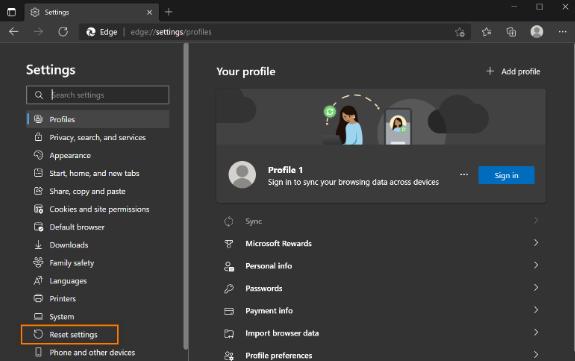Click the Edge site identity label
Image resolution: width=575 pixels, height=361 pixels.
pos(102,32)
